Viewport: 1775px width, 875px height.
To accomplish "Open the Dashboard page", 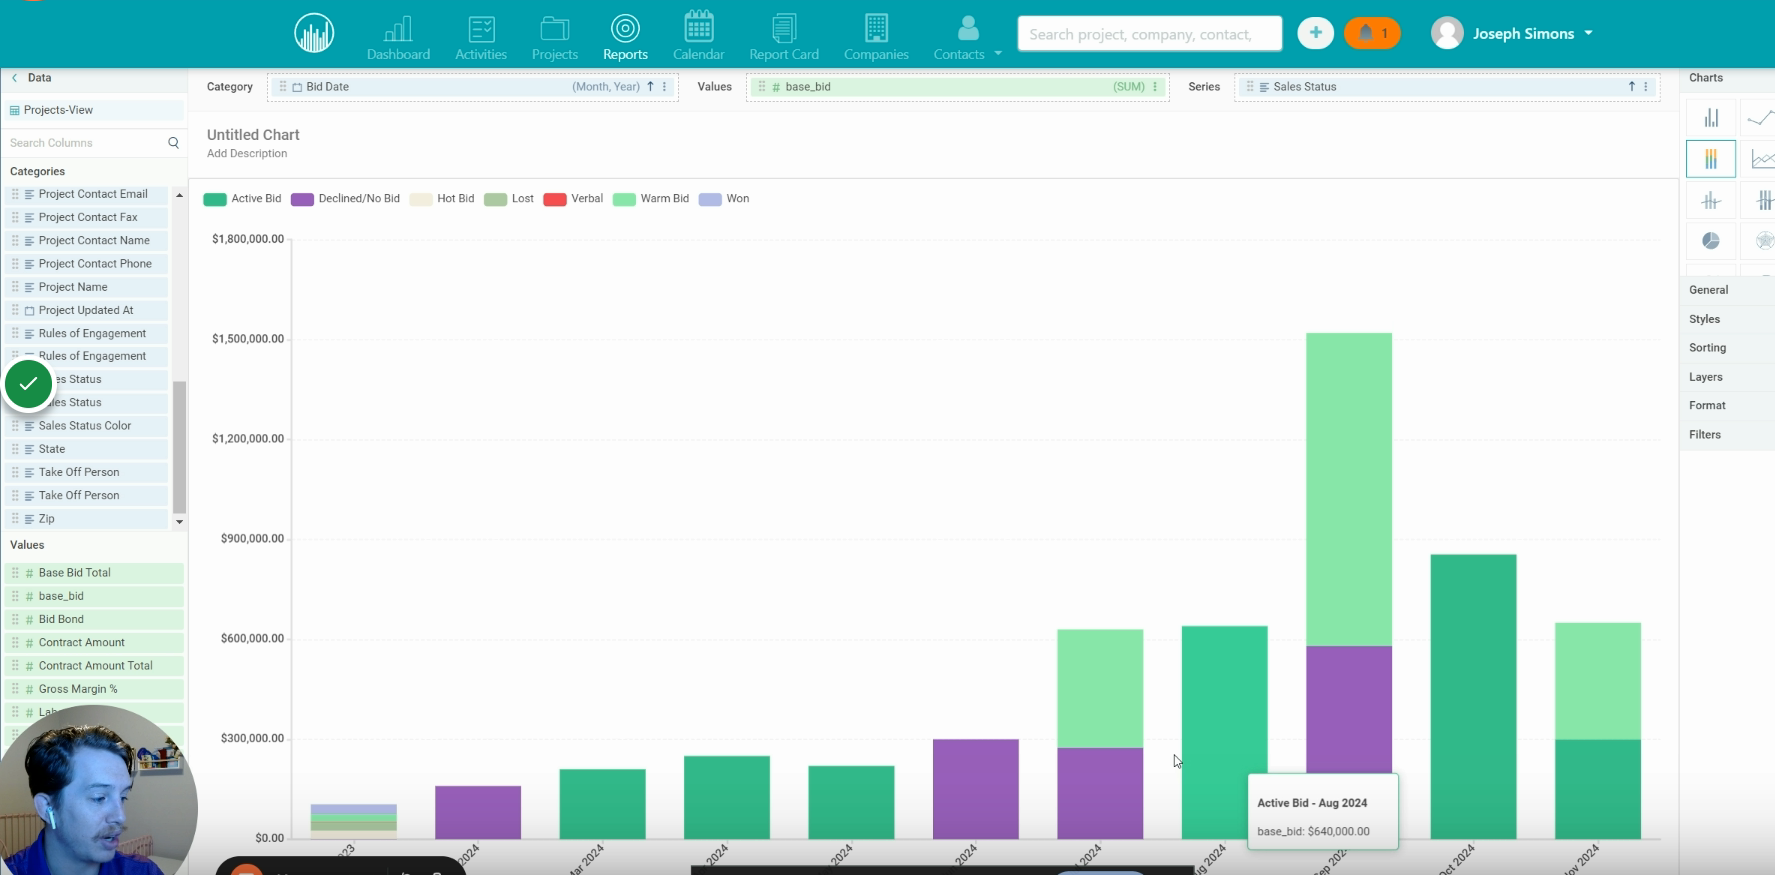I will pyautogui.click(x=398, y=38).
